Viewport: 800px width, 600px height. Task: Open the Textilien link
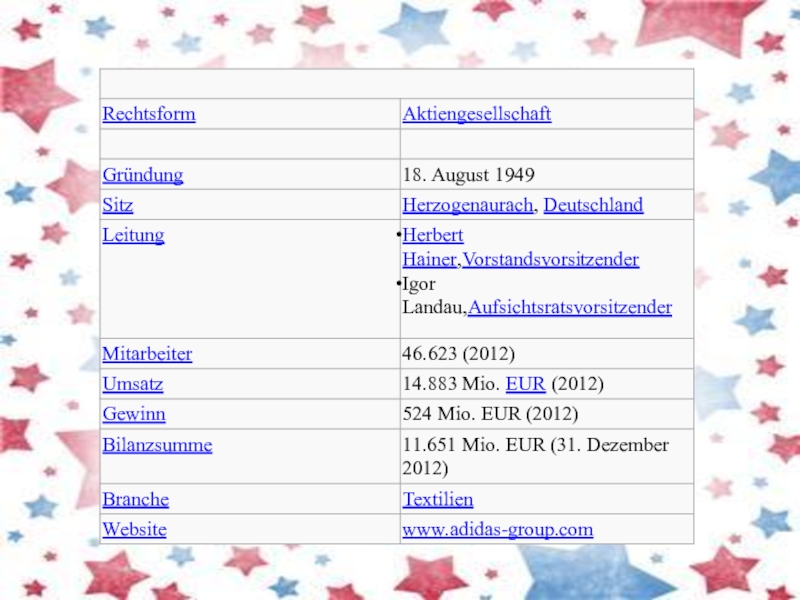tap(438, 499)
